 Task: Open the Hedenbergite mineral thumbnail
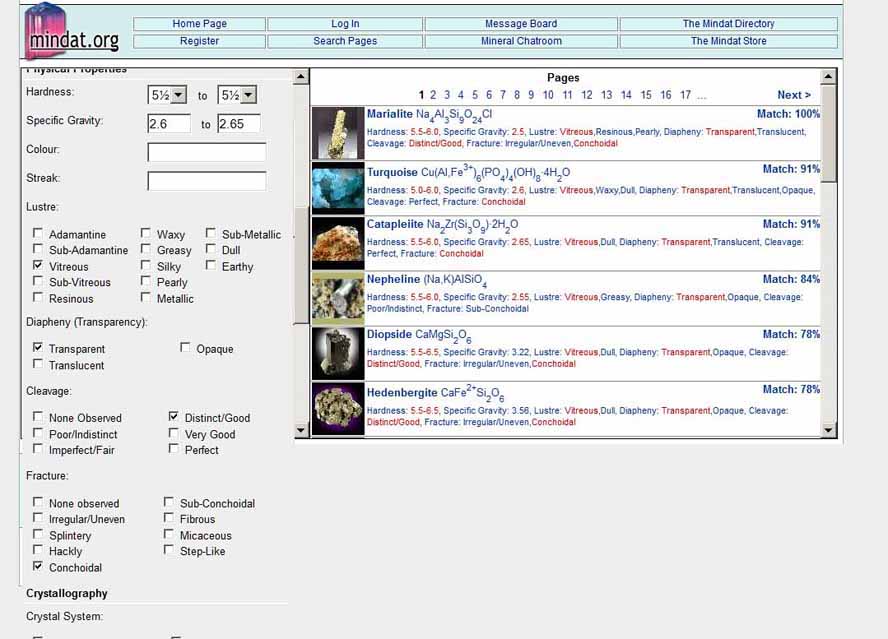pyautogui.click(x=338, y=408)
